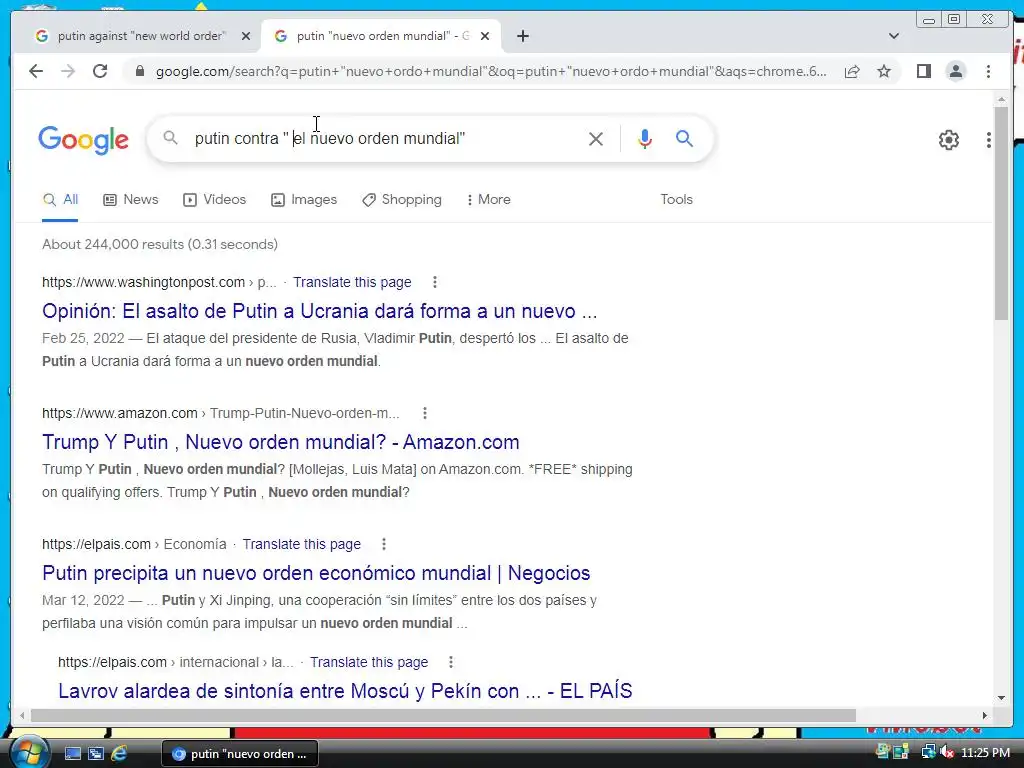
Task: Click Show Desktop in quick launch
Action: point(72,754)
